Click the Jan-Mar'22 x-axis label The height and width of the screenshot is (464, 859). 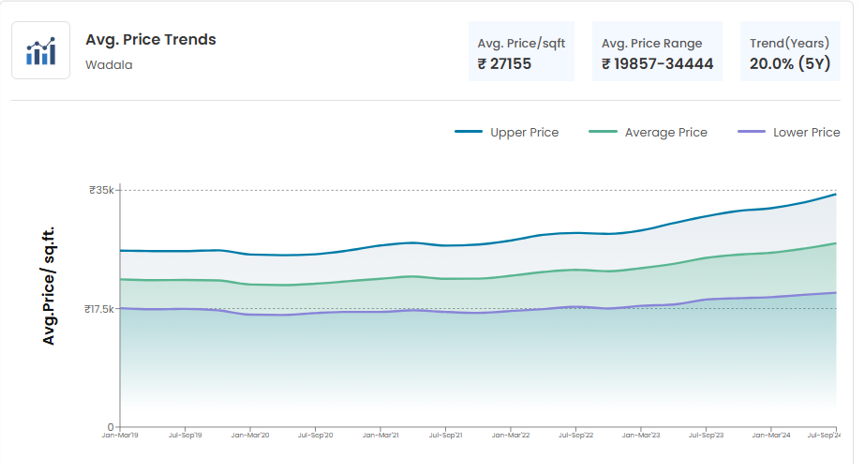click(x=511, y=435)
